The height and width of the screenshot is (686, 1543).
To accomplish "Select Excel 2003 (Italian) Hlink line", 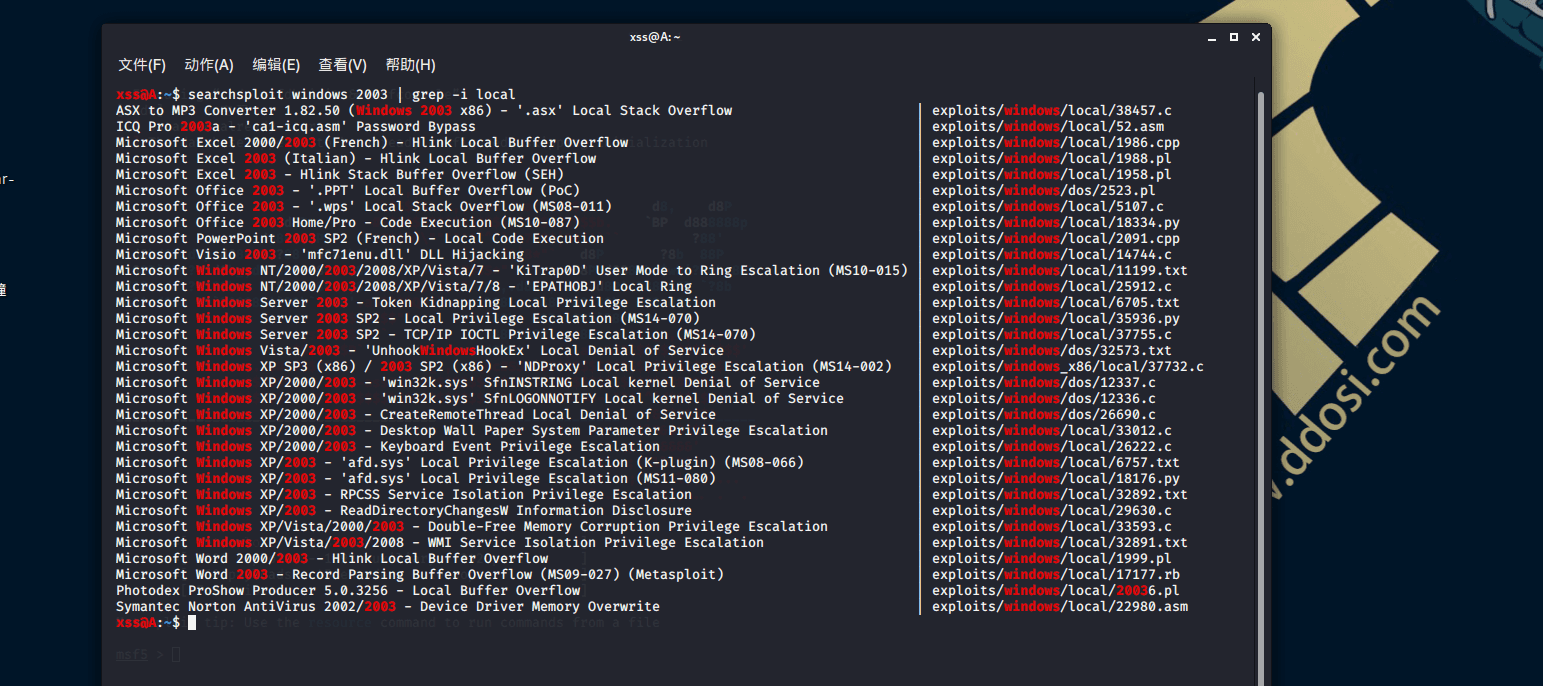I will coord(356,159).
